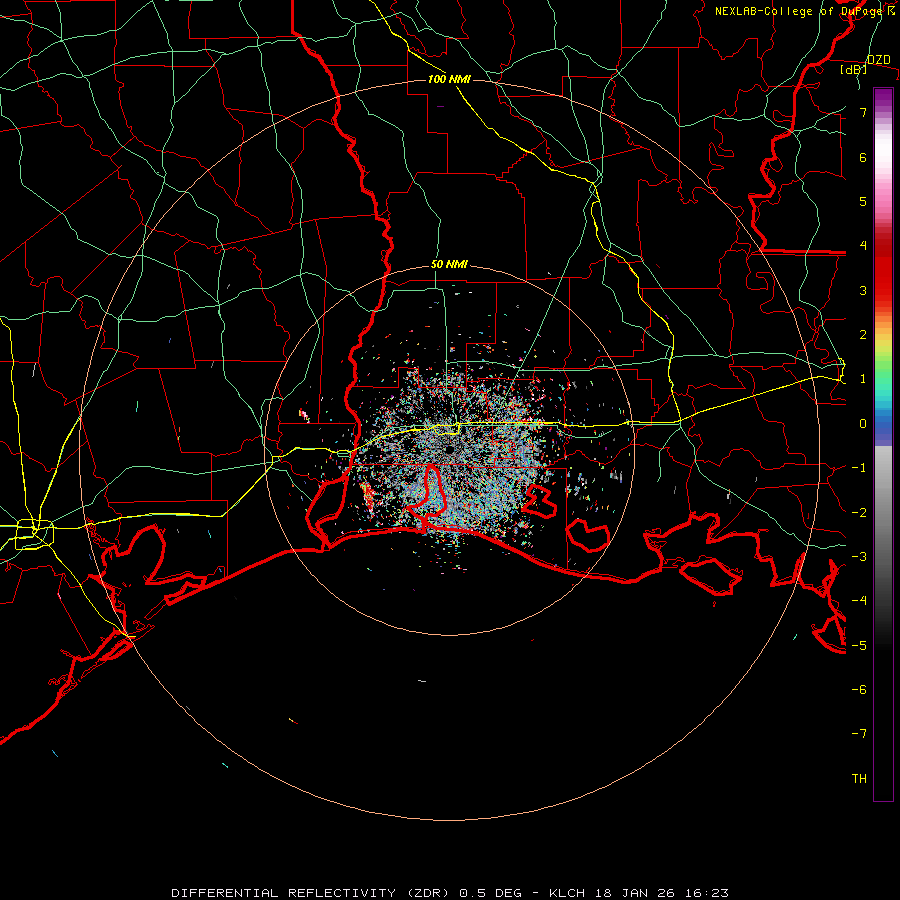Click the radar site center black dot
This screenshot has height=900, width=900.
coord(449,449)
